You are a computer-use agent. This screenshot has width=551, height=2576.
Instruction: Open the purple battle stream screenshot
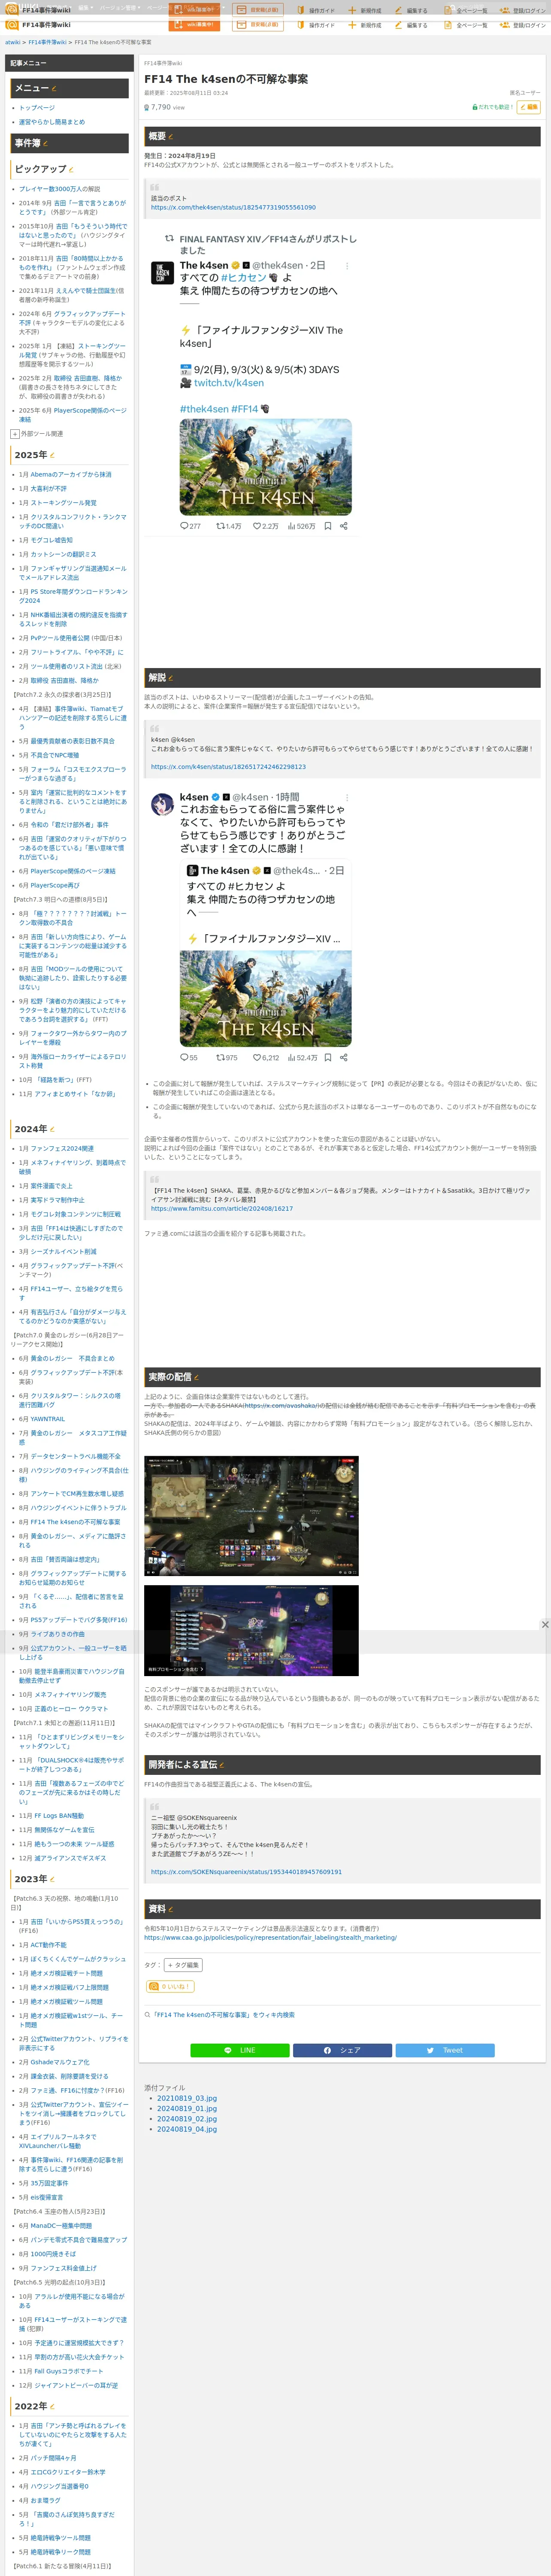[x=251, y=1630]
